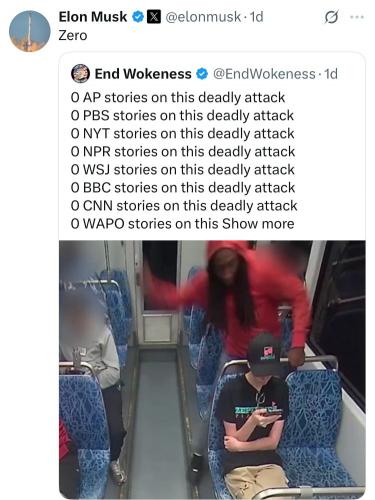375x500 pixels.
Task: Open the Elon Musk display name link
Action: click(93, 17)
